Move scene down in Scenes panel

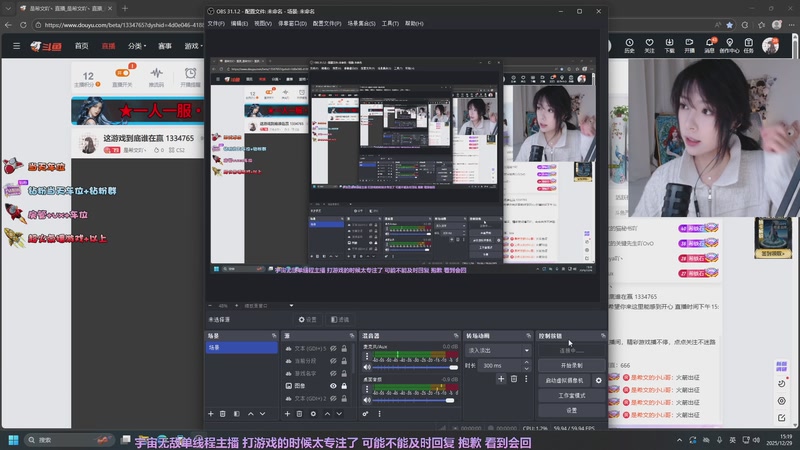[x=262, y=414]
